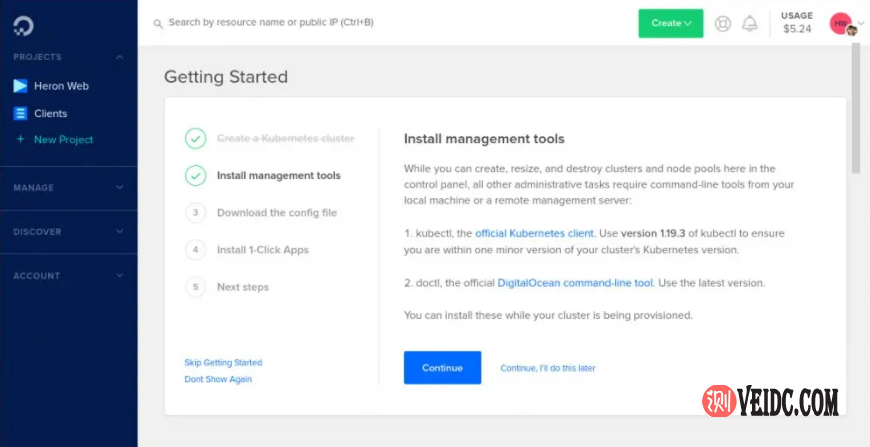Click the user avatar icon
870x447 pixels.
click(841, 23)
